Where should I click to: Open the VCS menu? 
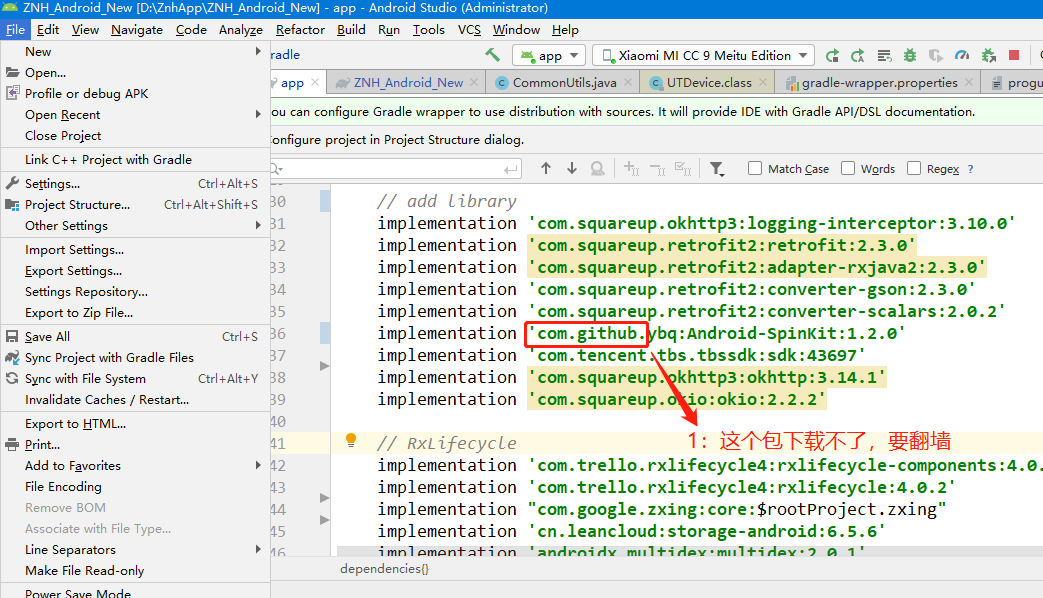(469, 30)
